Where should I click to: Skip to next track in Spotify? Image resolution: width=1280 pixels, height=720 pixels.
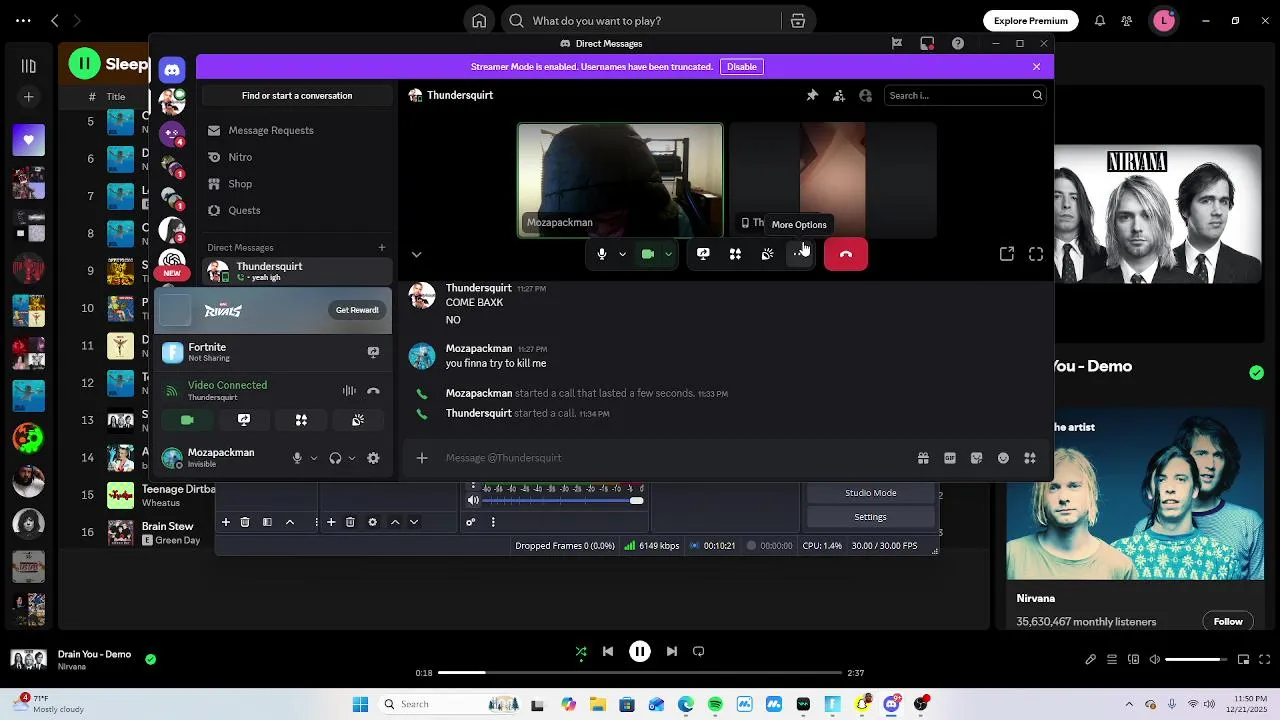point(672,651)
